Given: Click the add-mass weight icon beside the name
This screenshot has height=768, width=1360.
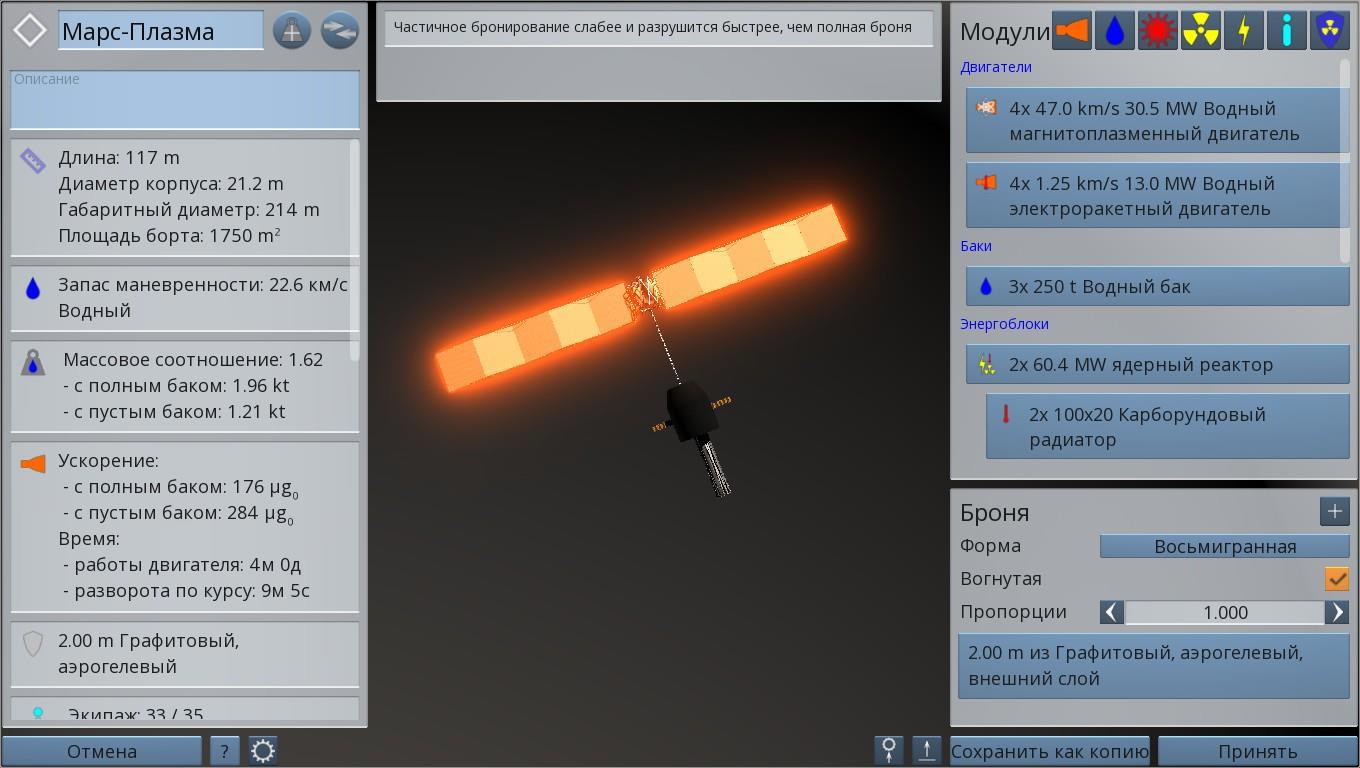Looking at the screenshot, I should click(x=292, y=31).
